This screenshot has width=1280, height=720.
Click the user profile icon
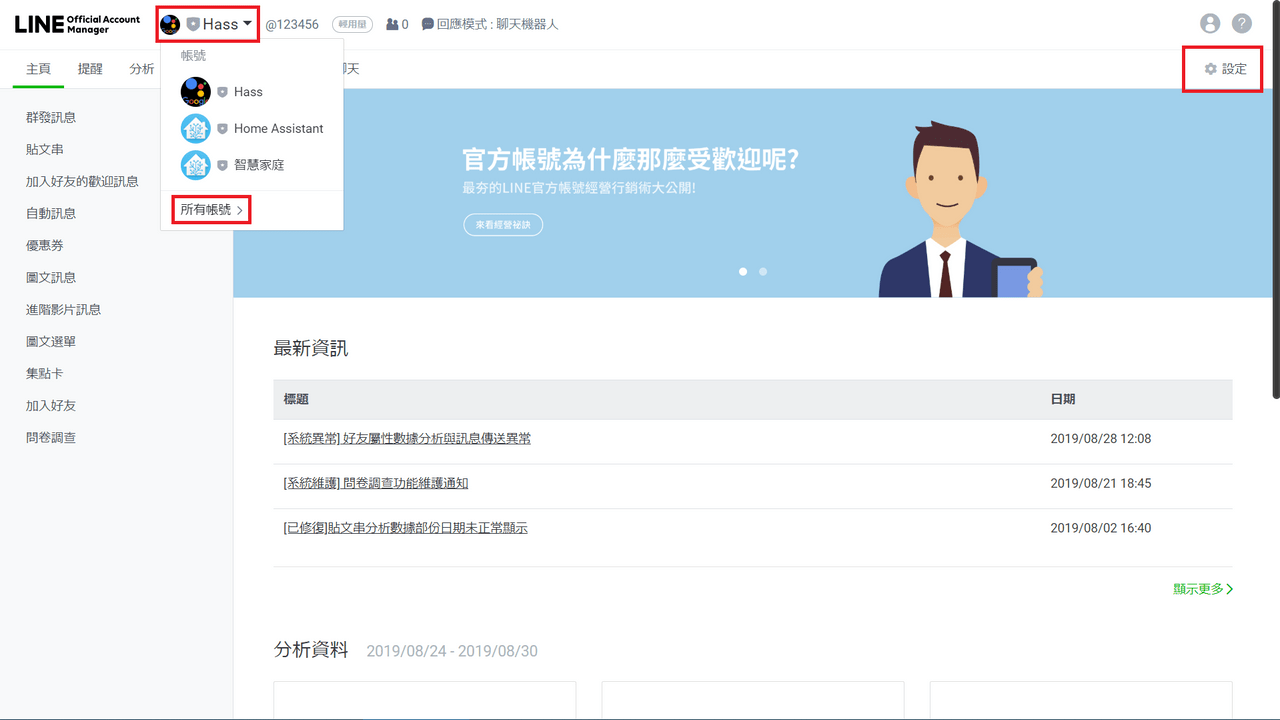[x=1210, y=24]
